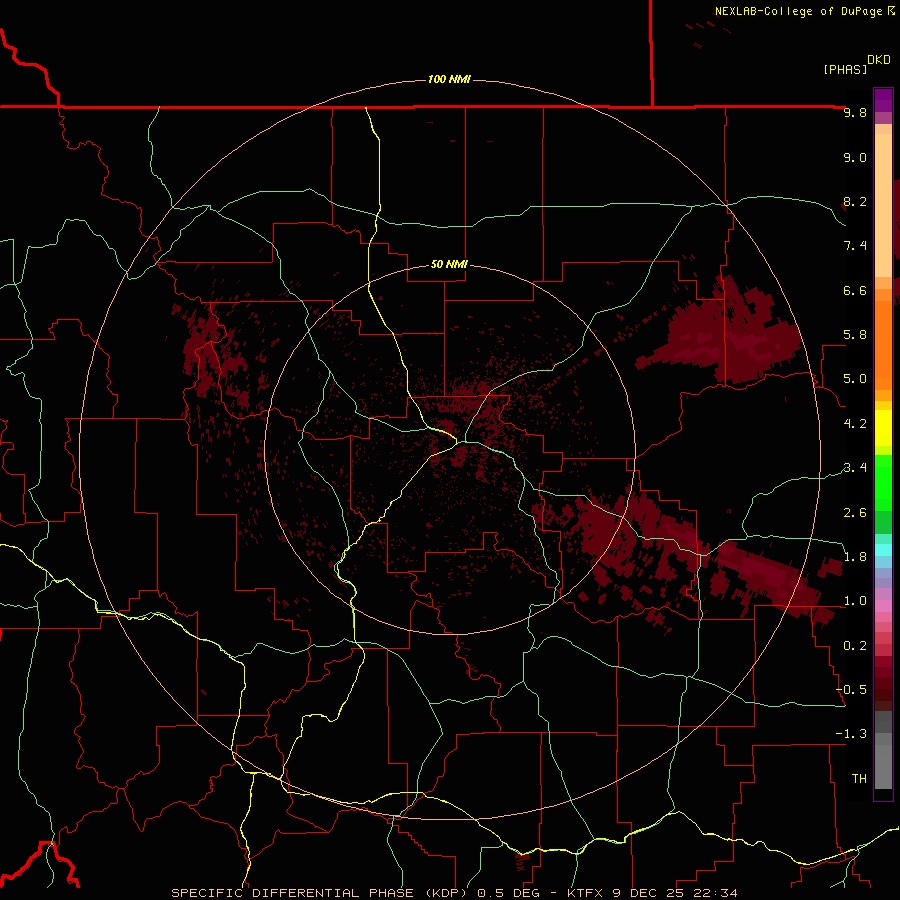The width and height of the screenshot is (900, 900).
Task: Select the 9.8 value on the color scale
Action: point(855,112)
